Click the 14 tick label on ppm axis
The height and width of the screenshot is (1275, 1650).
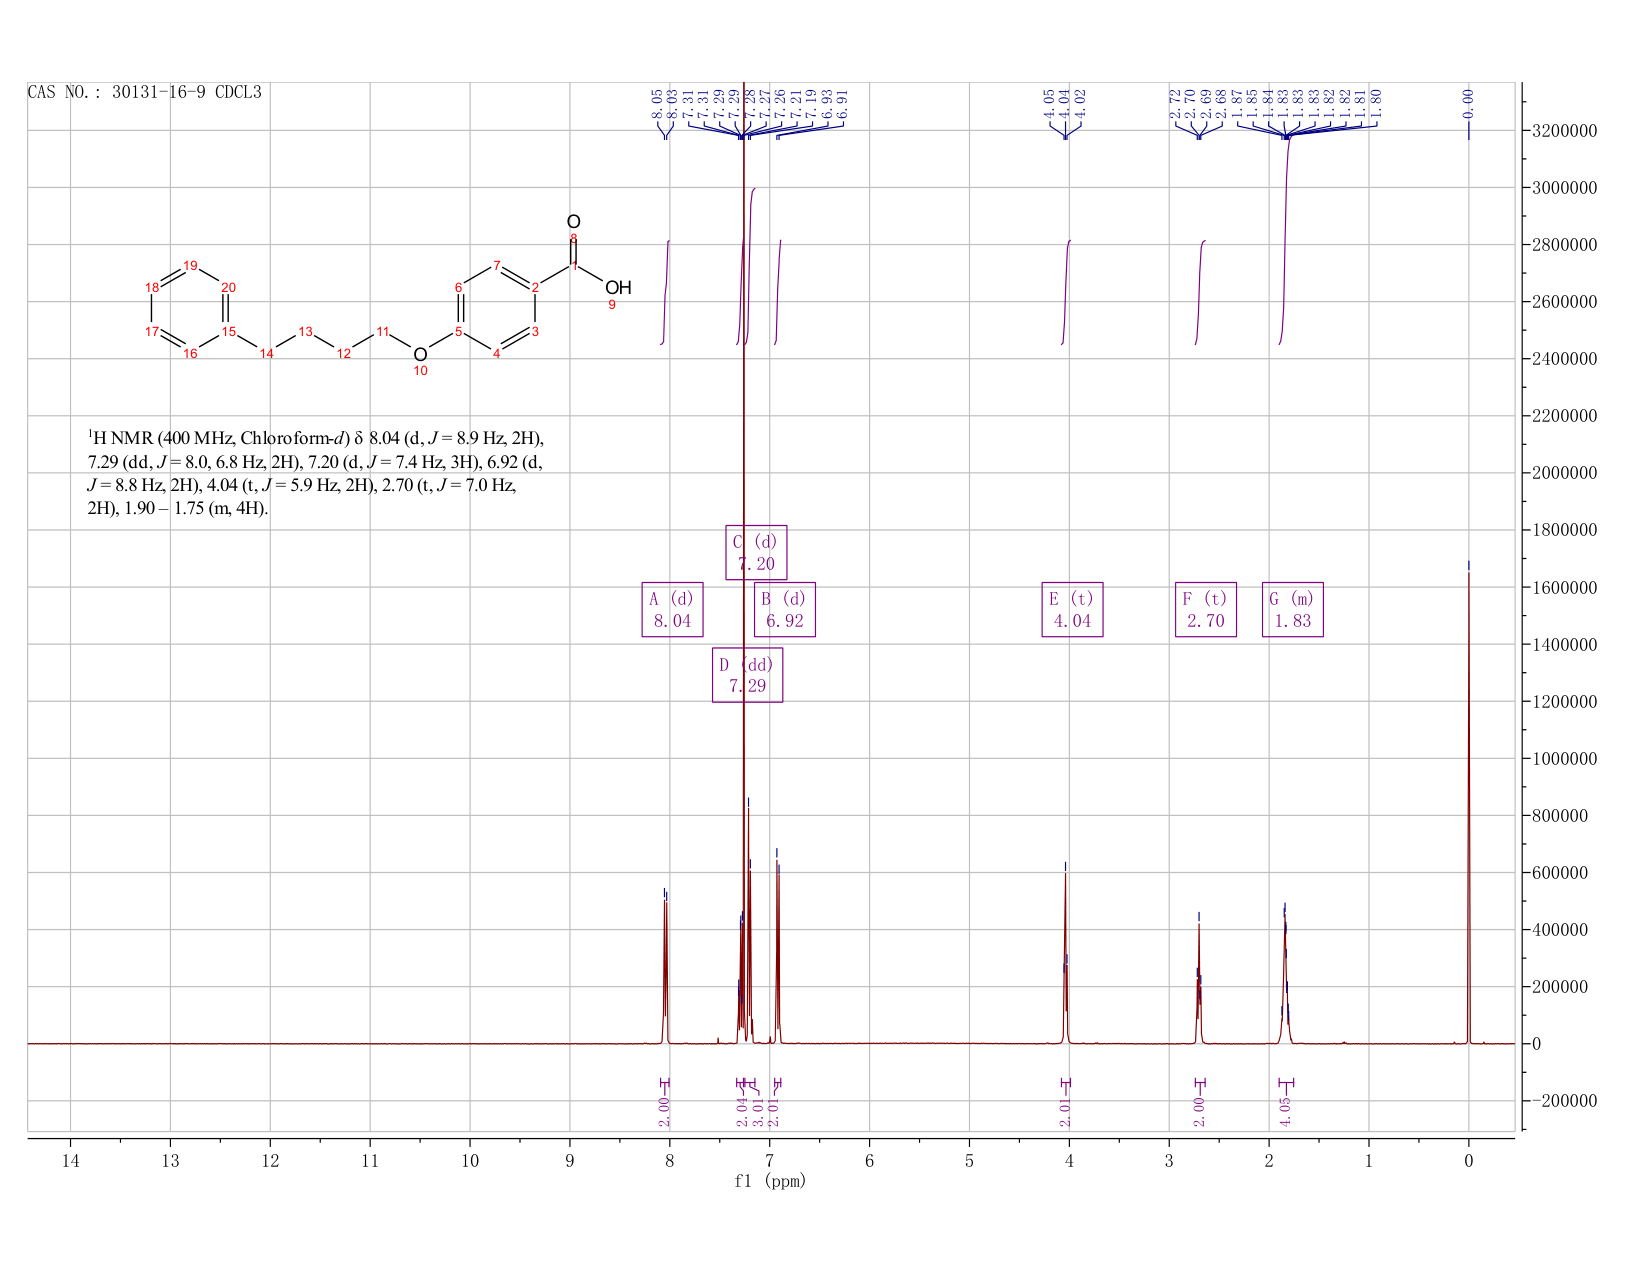pyautogui.click(x=70, y=1161)
